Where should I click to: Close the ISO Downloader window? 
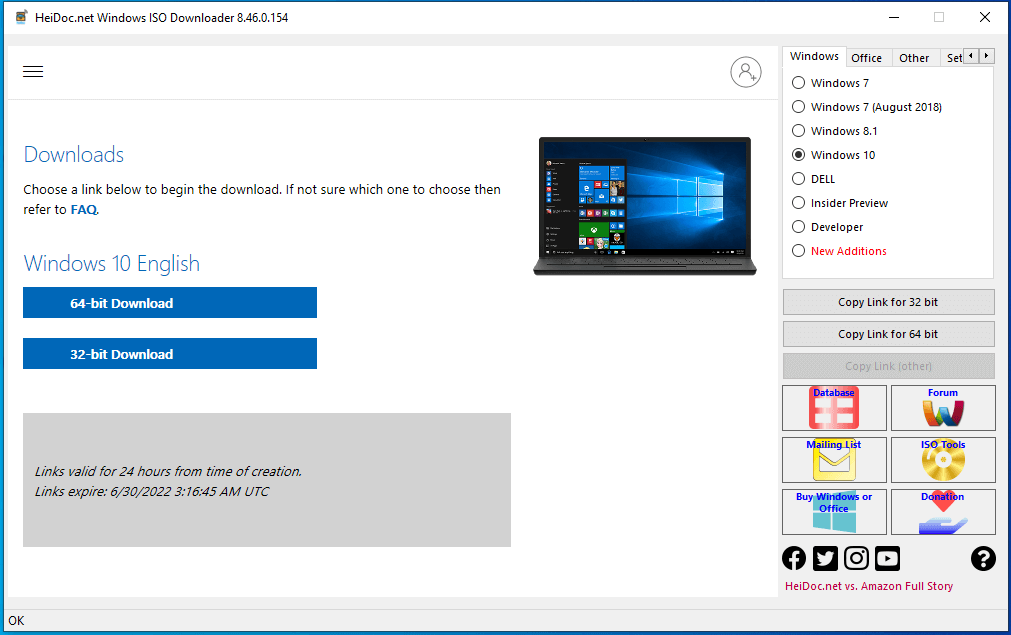coord(985,17)
